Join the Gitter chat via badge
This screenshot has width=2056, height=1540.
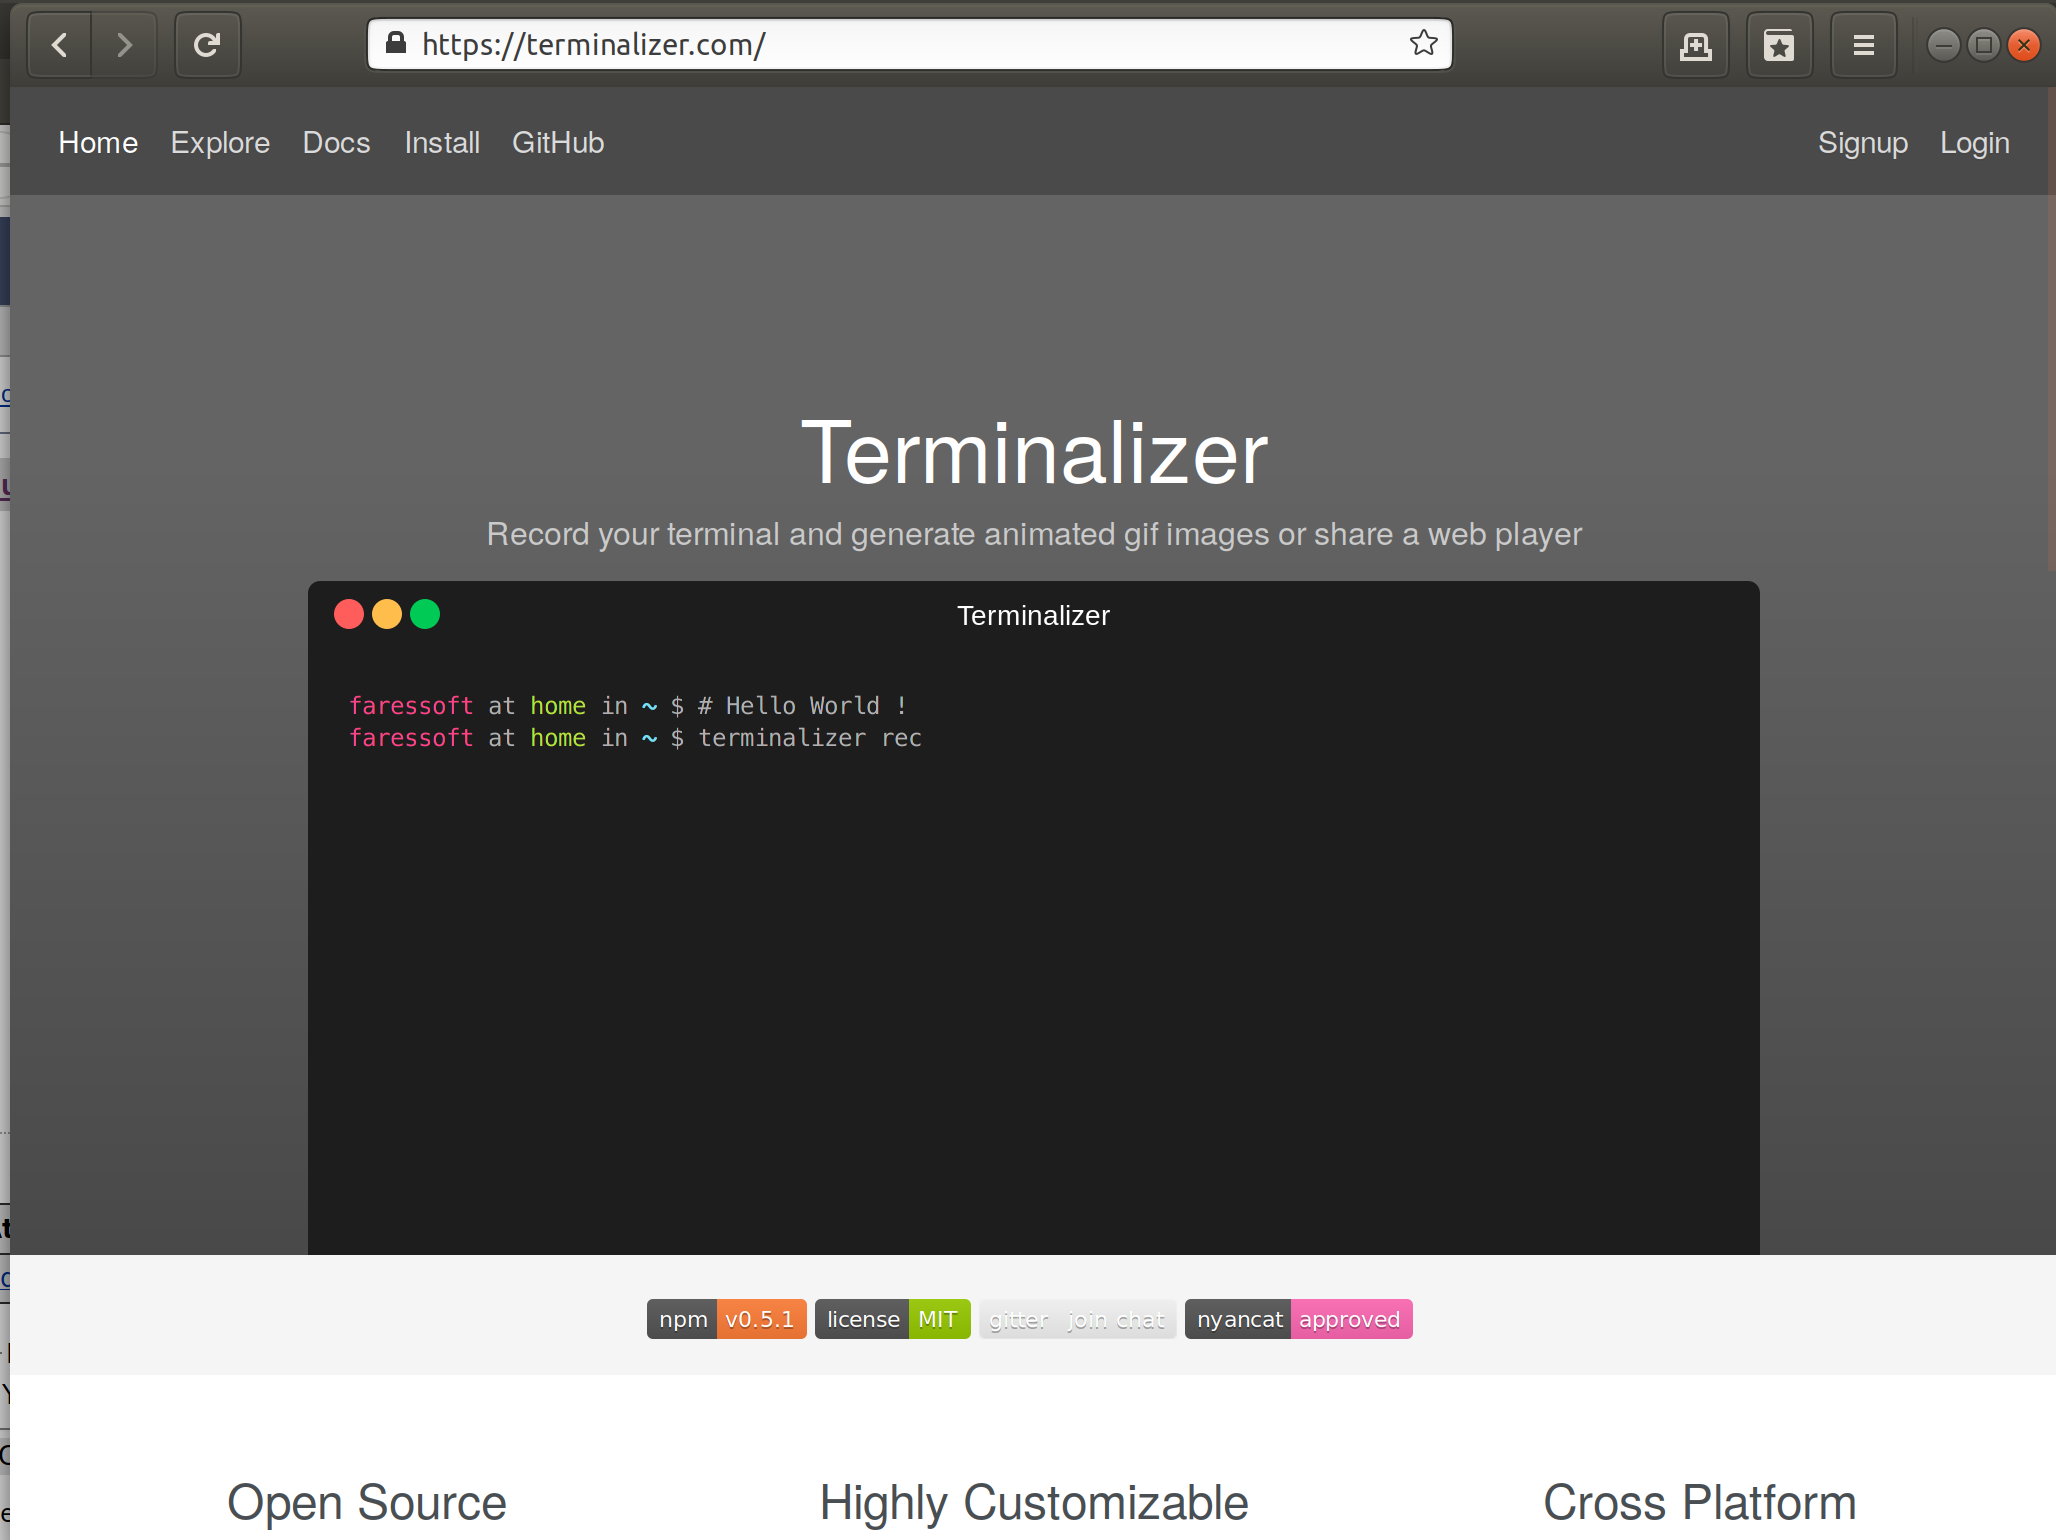click(x=1077, y=1319)
